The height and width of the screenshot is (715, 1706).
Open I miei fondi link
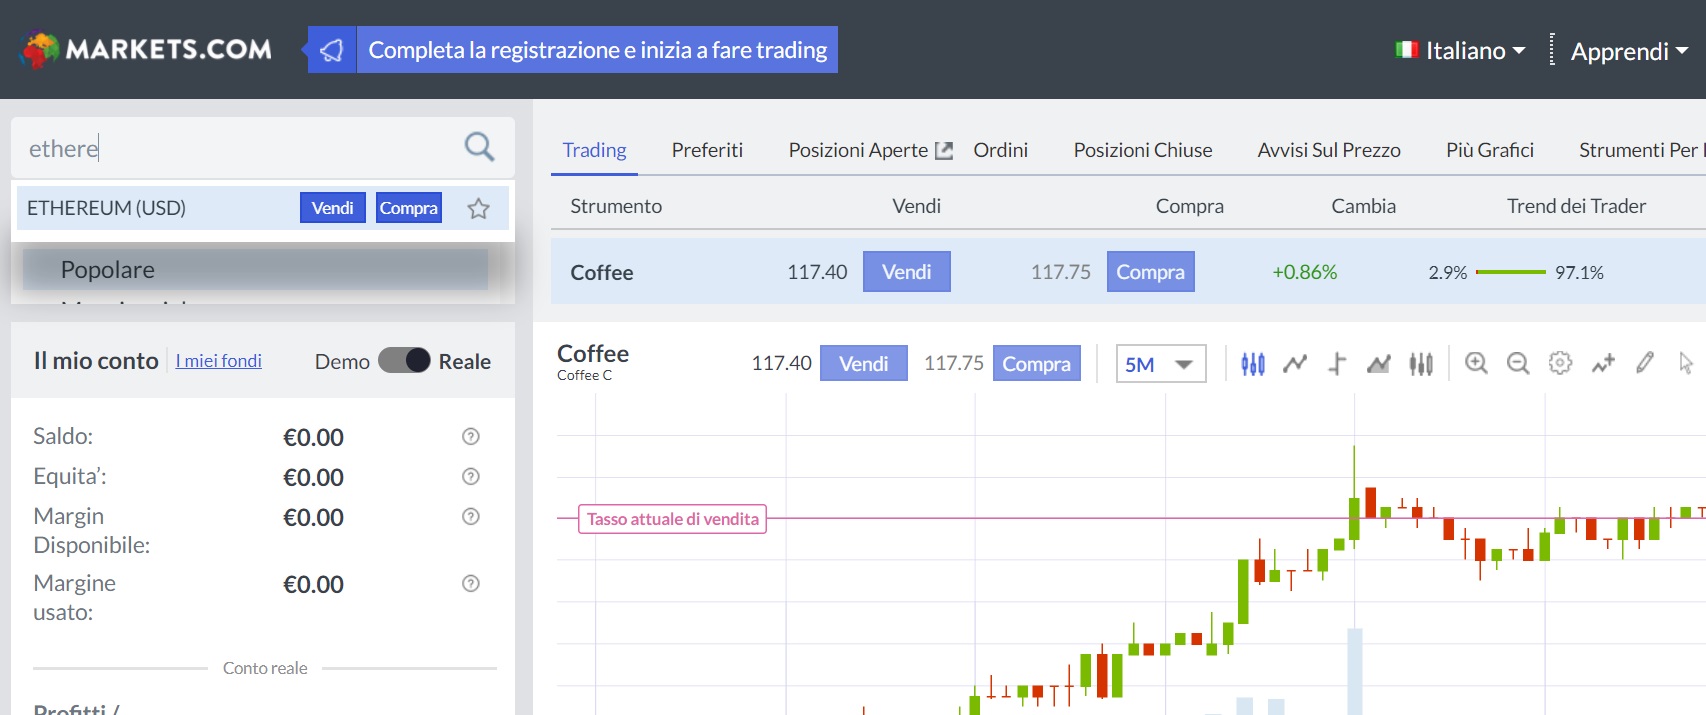click(218, 361)
